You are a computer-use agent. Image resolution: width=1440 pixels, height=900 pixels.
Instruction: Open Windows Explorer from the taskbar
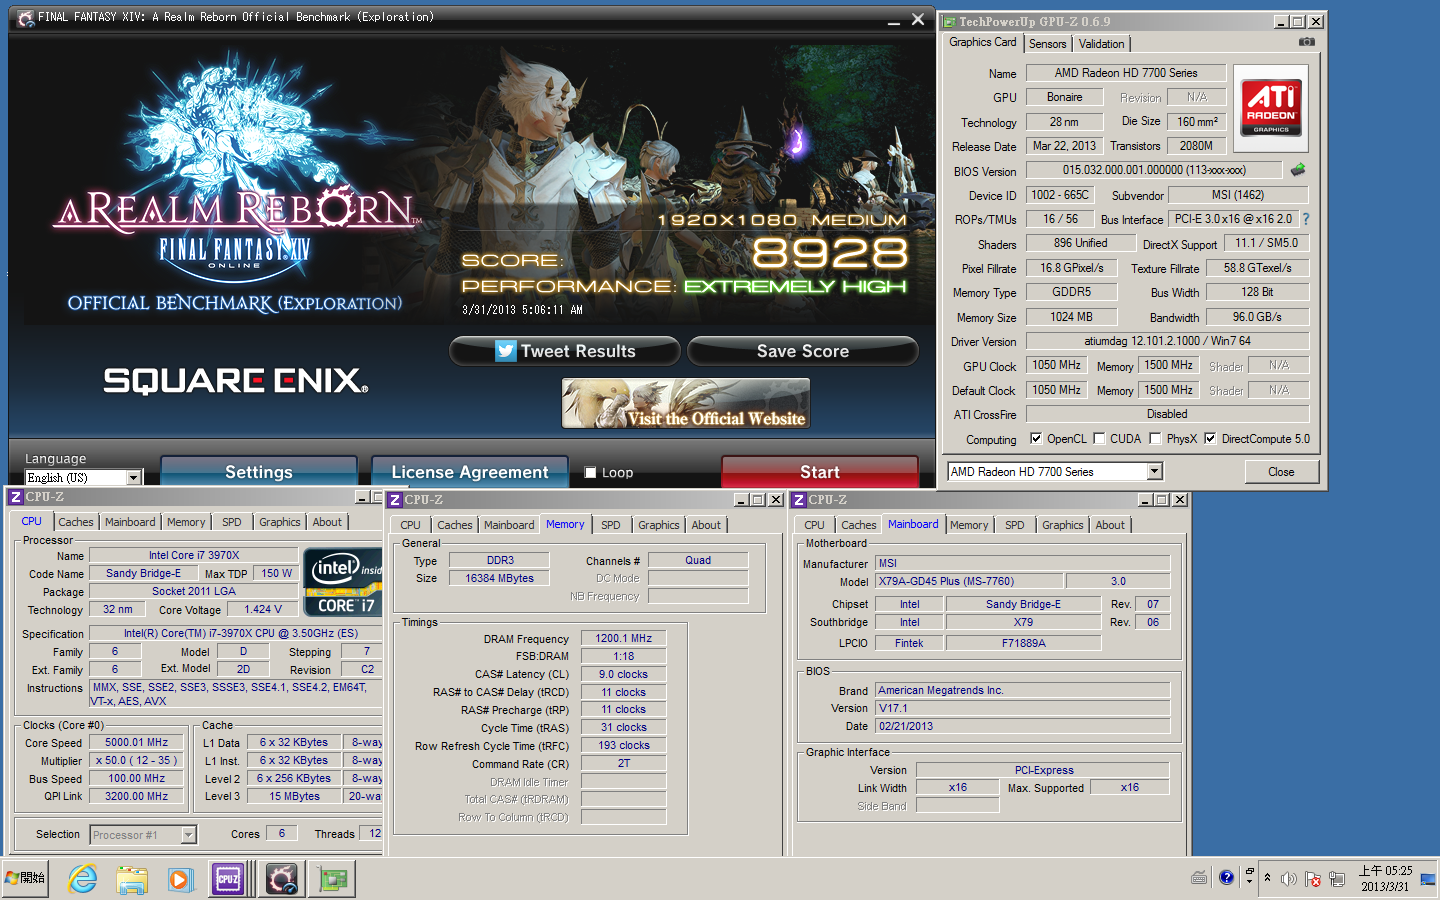click(x=131, y=879)
